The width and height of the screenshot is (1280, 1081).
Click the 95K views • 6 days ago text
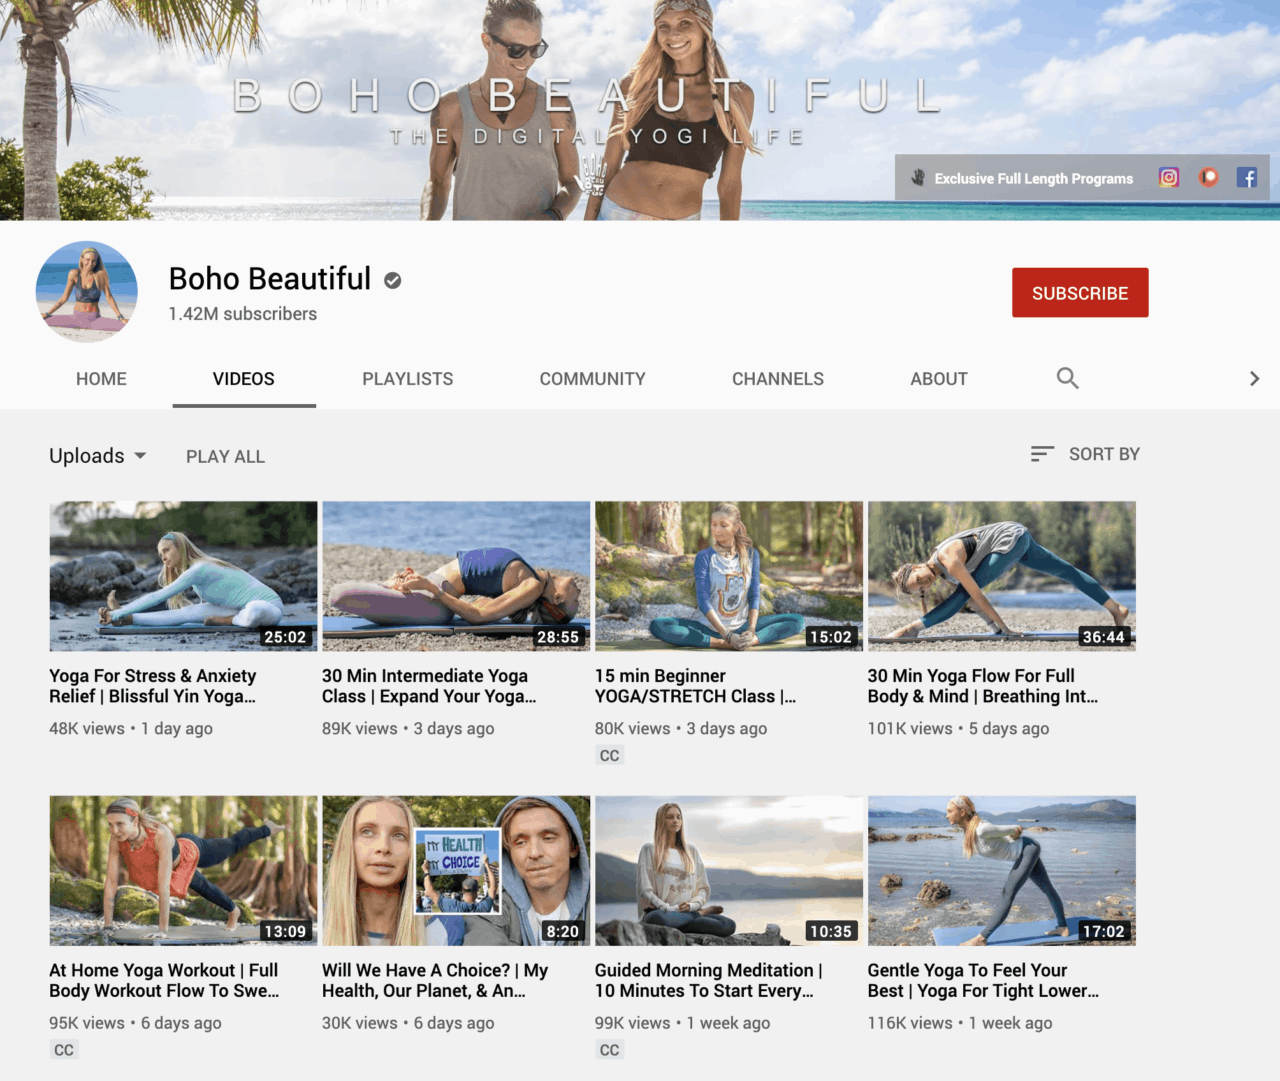pyautogui.click(x=135, y=1023)
